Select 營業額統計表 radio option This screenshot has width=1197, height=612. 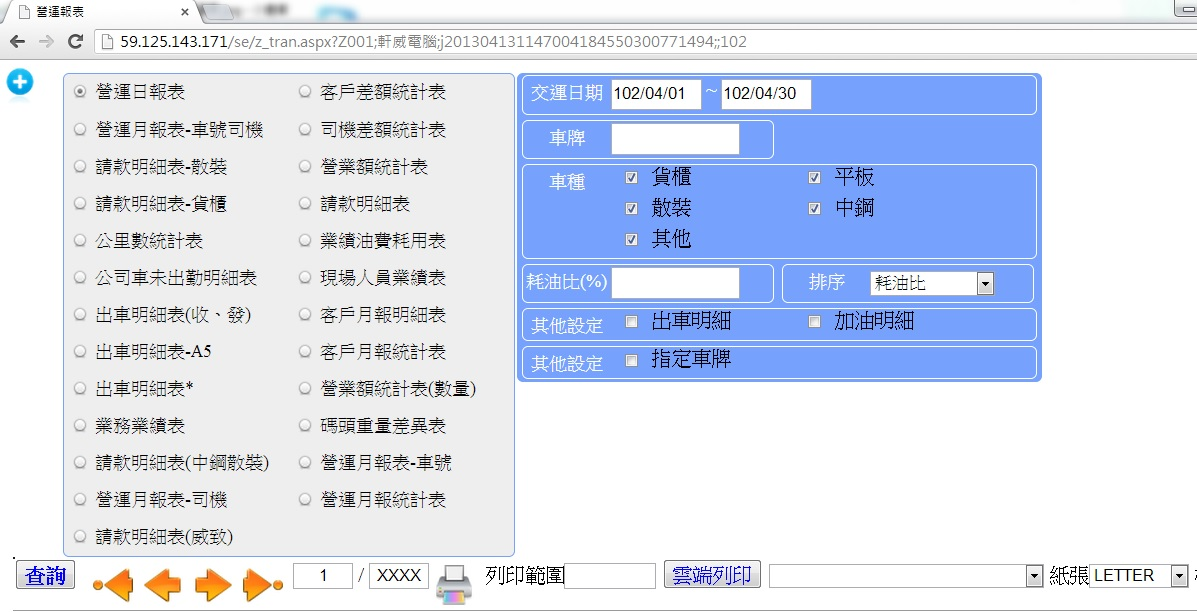coord(305,166)
